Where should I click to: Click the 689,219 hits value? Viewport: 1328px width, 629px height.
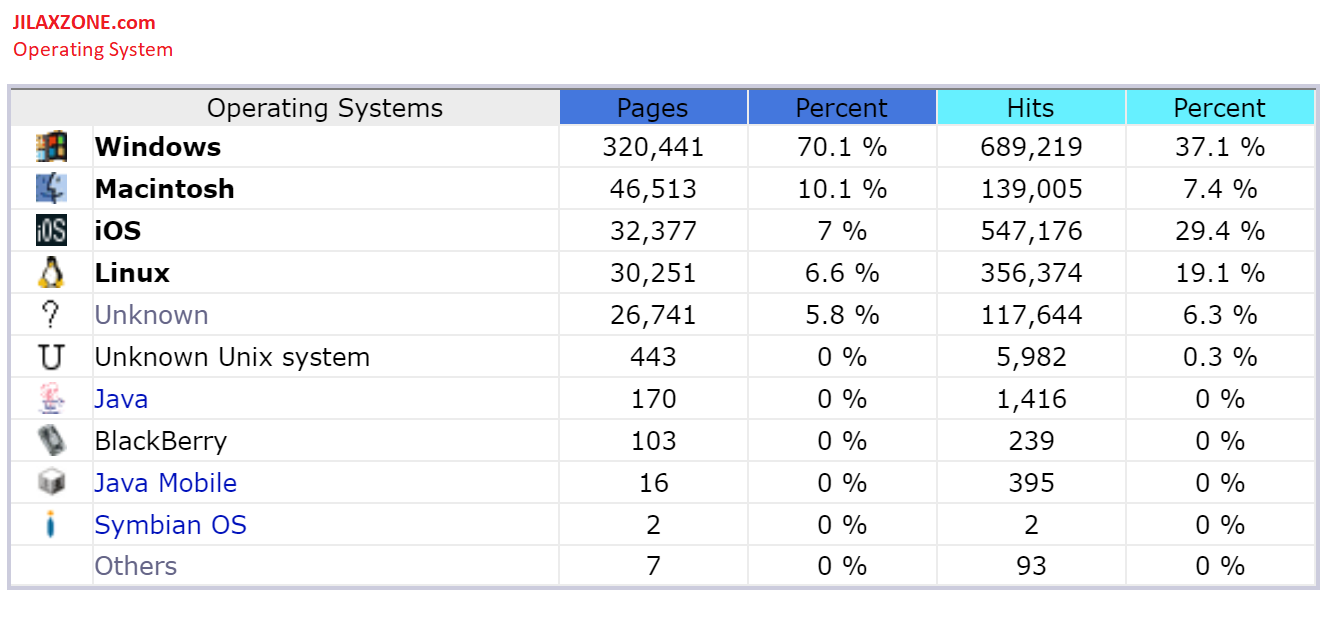pos(1031,147)
